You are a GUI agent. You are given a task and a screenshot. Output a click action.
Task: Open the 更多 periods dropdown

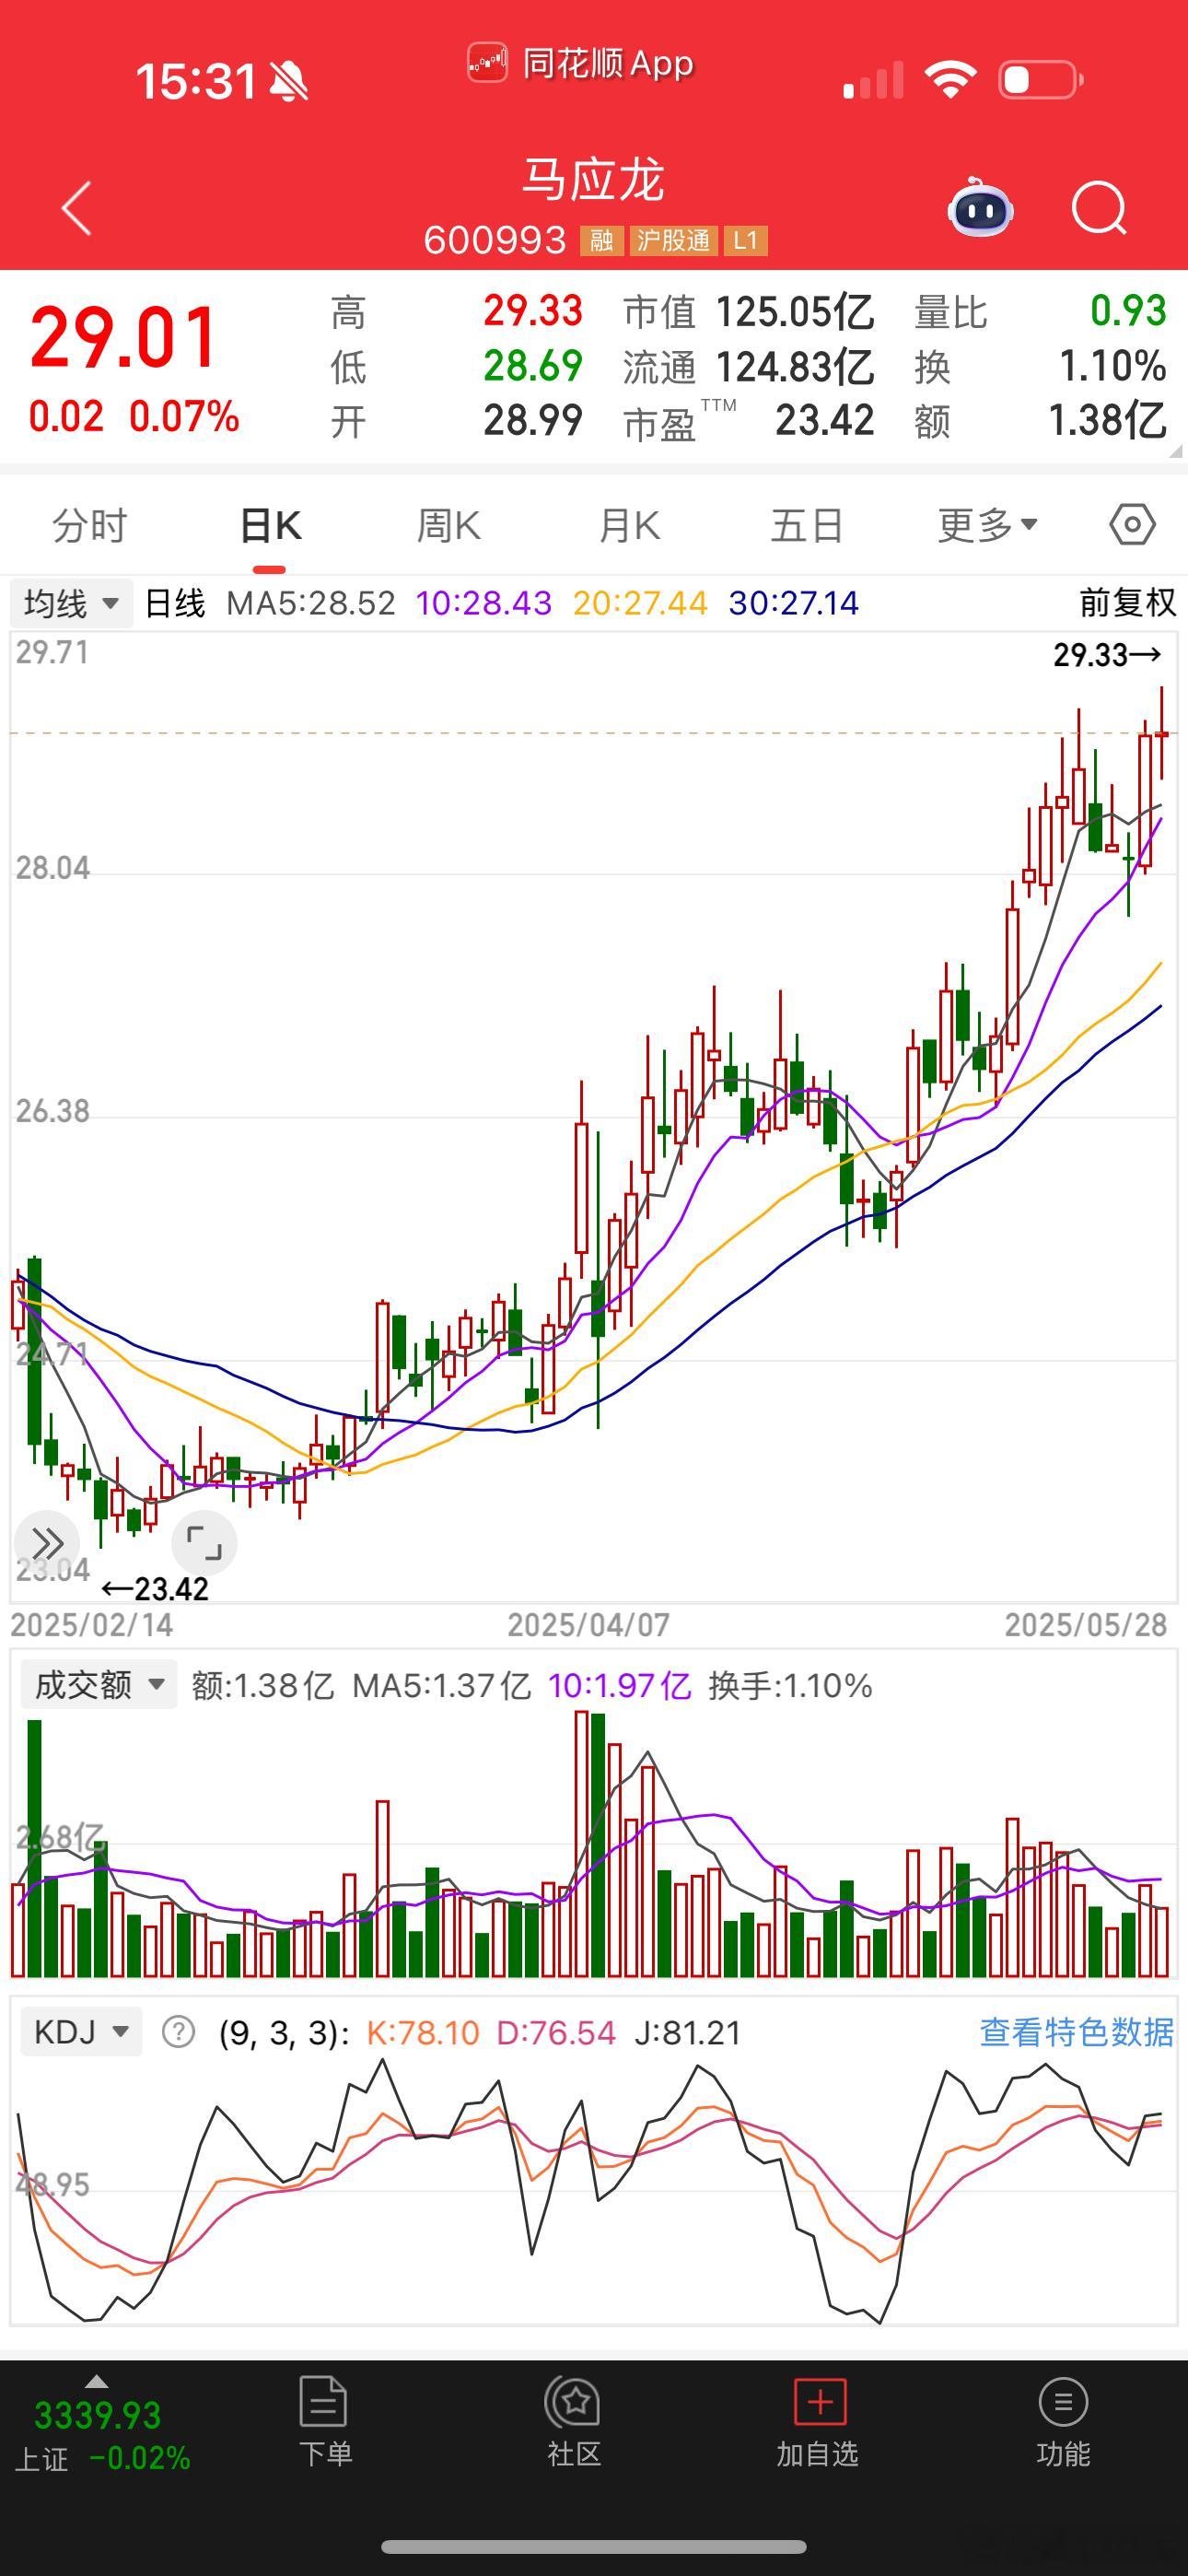988,525
